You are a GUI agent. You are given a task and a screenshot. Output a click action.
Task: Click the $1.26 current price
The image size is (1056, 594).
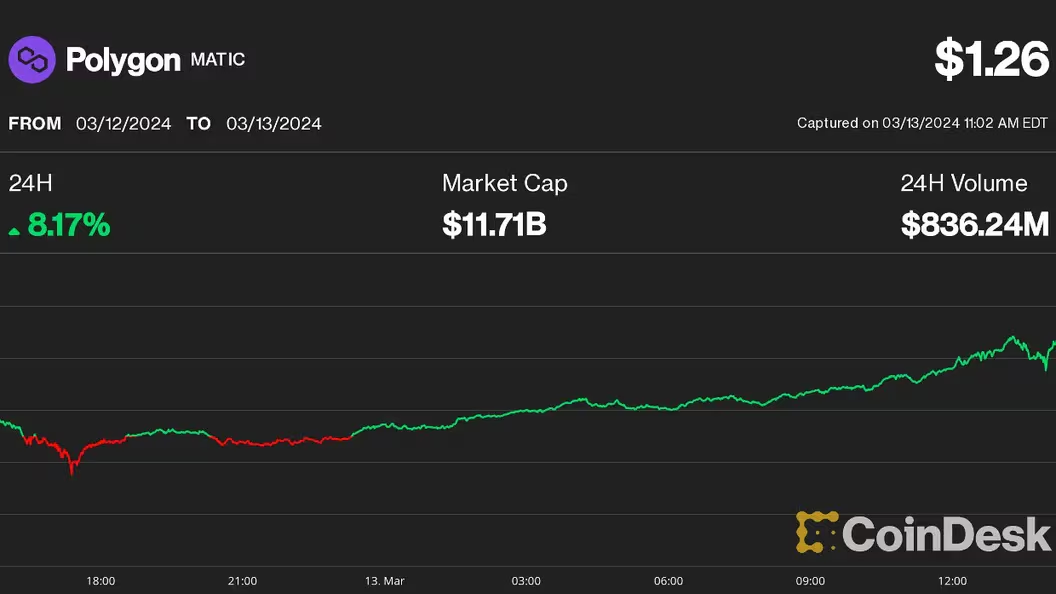[991, 60]
